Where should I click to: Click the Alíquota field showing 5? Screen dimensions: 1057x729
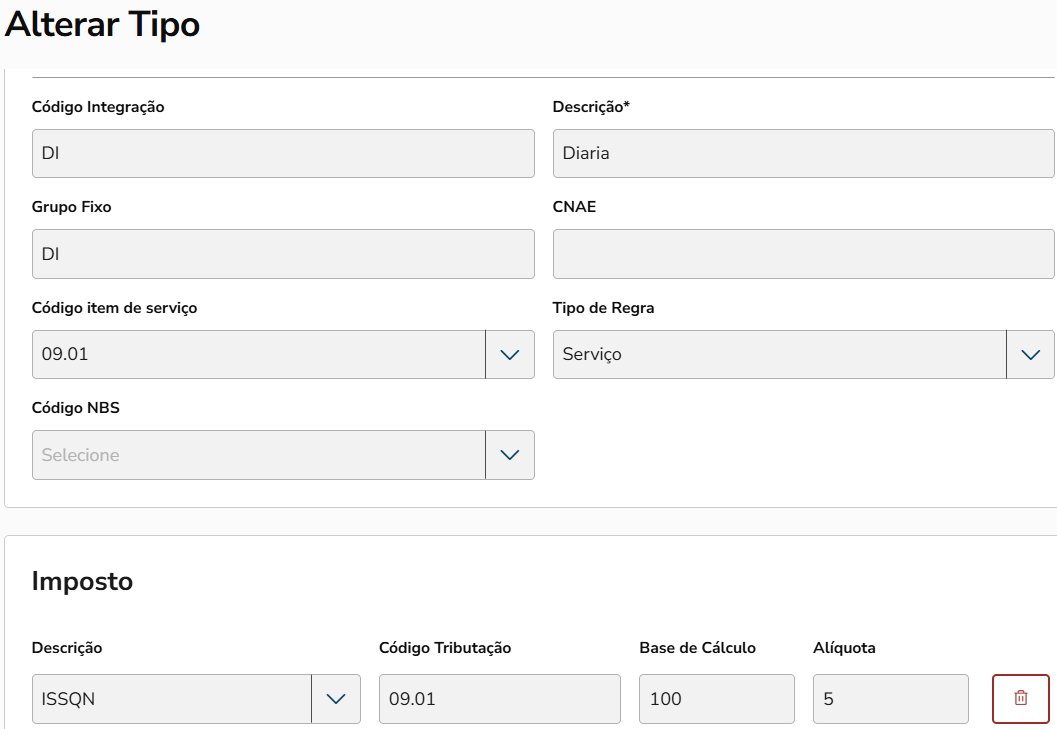tap(891, 698)
